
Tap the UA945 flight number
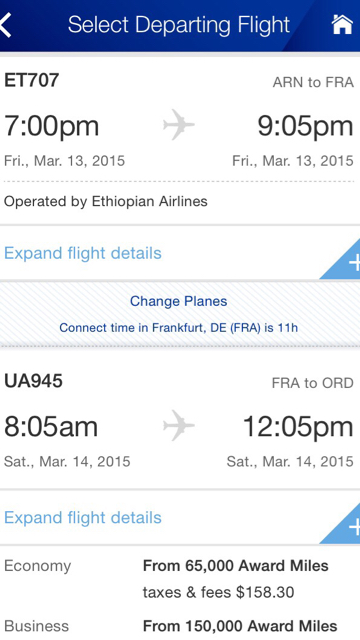pyautogui.click(x=33, y=381)
